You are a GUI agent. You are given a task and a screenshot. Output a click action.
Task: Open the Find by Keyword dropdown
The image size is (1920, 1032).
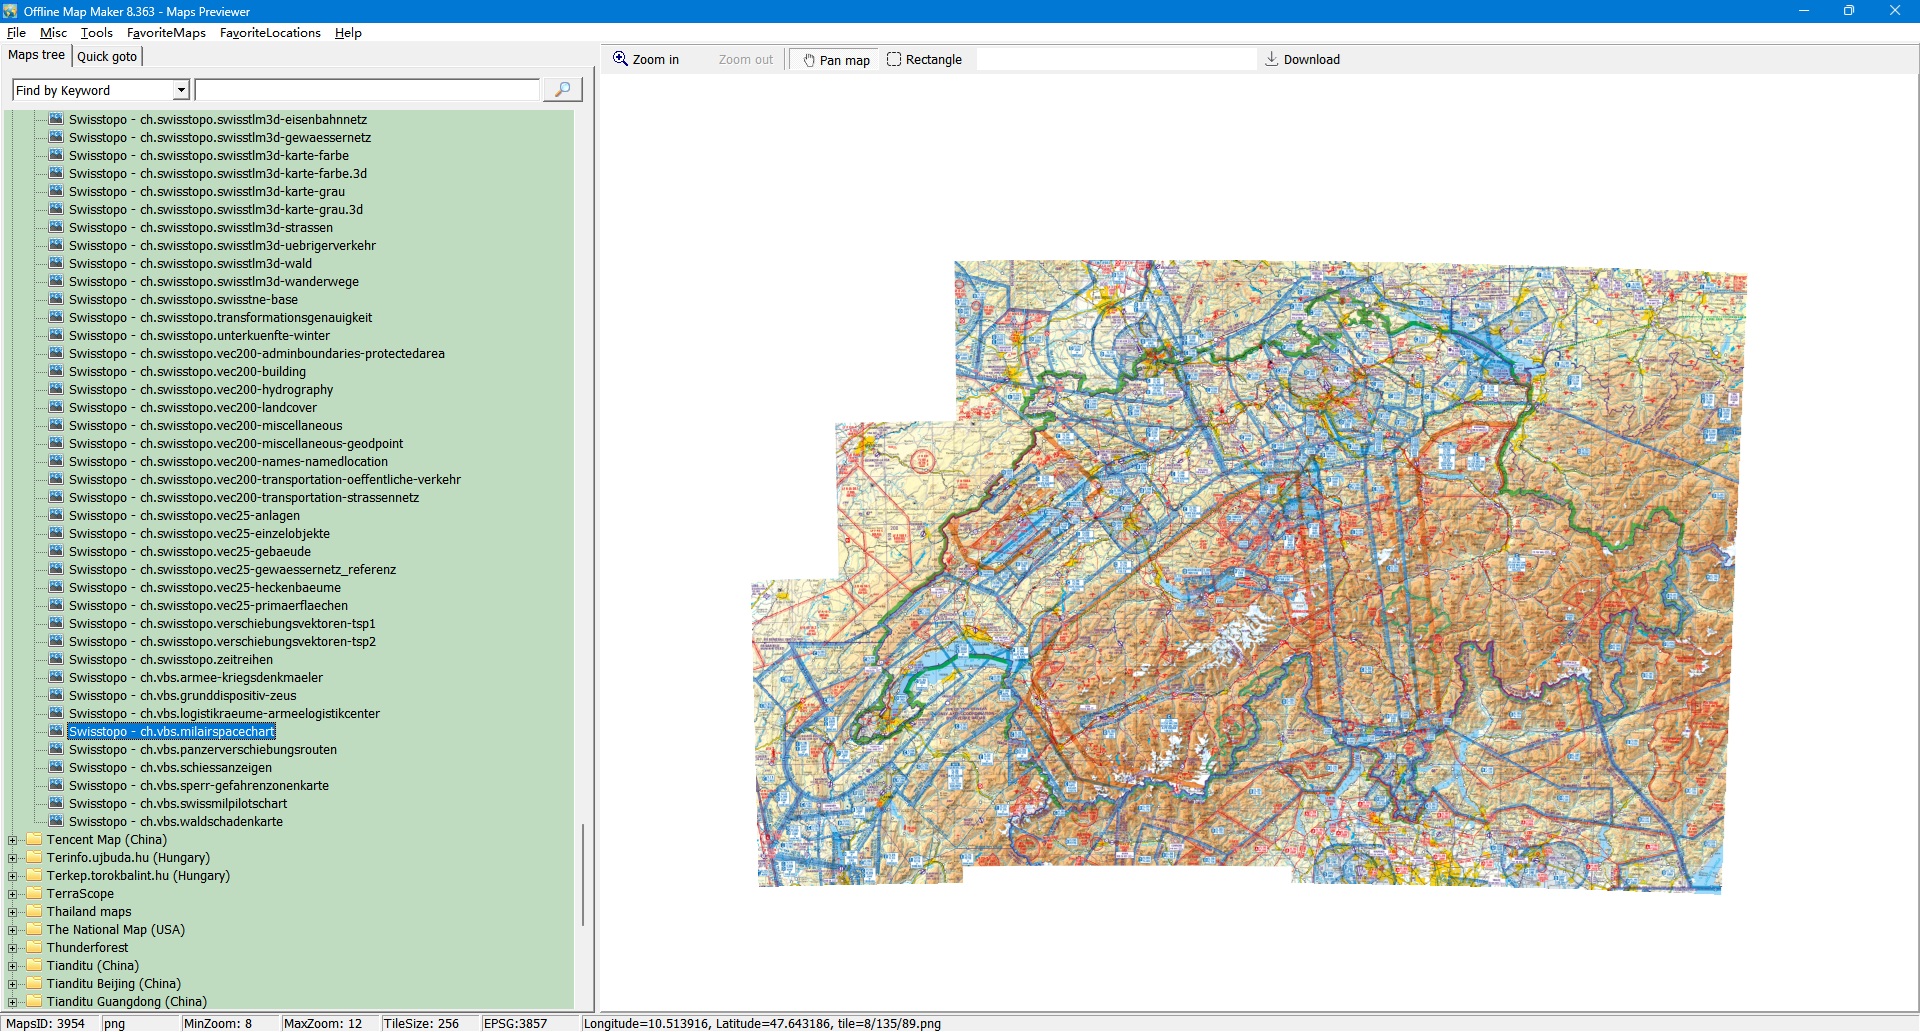click(181, 91)
